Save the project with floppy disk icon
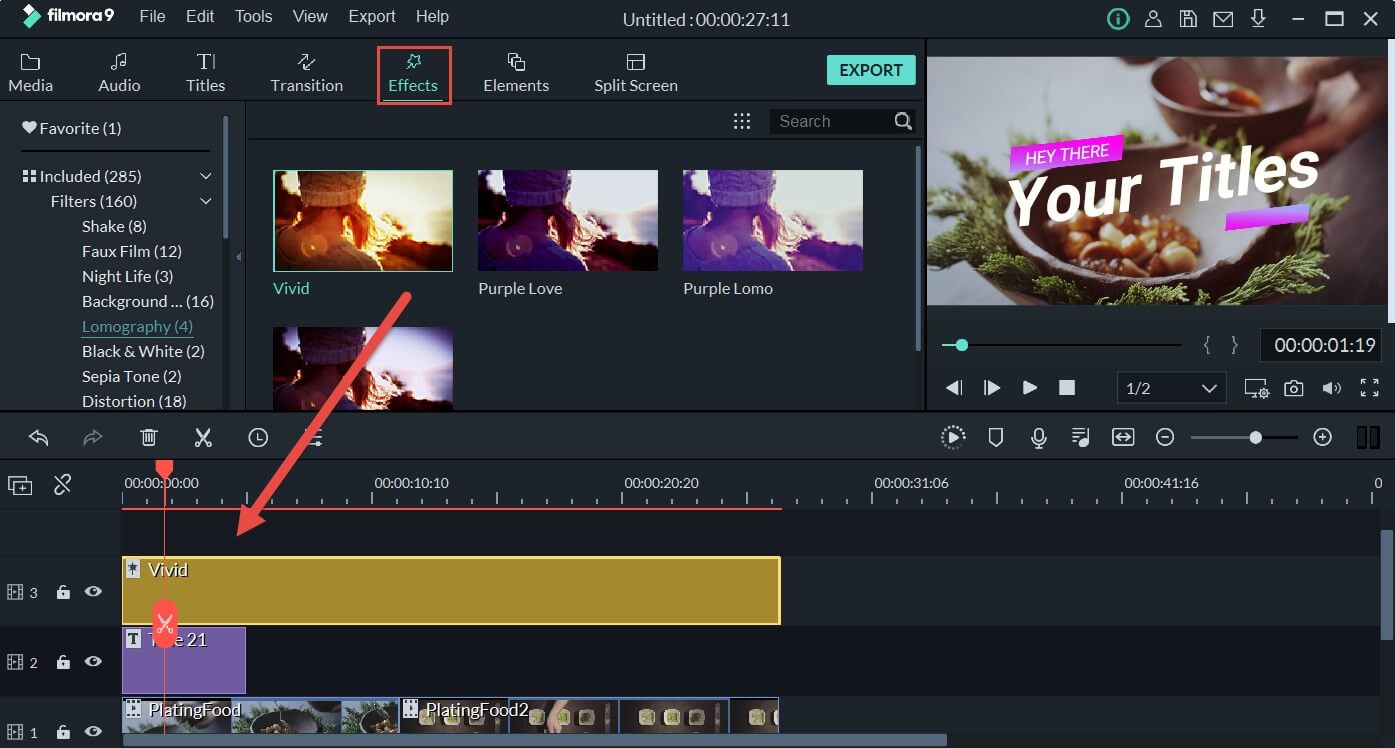The image size is (1395, 748). point(1187,18)
